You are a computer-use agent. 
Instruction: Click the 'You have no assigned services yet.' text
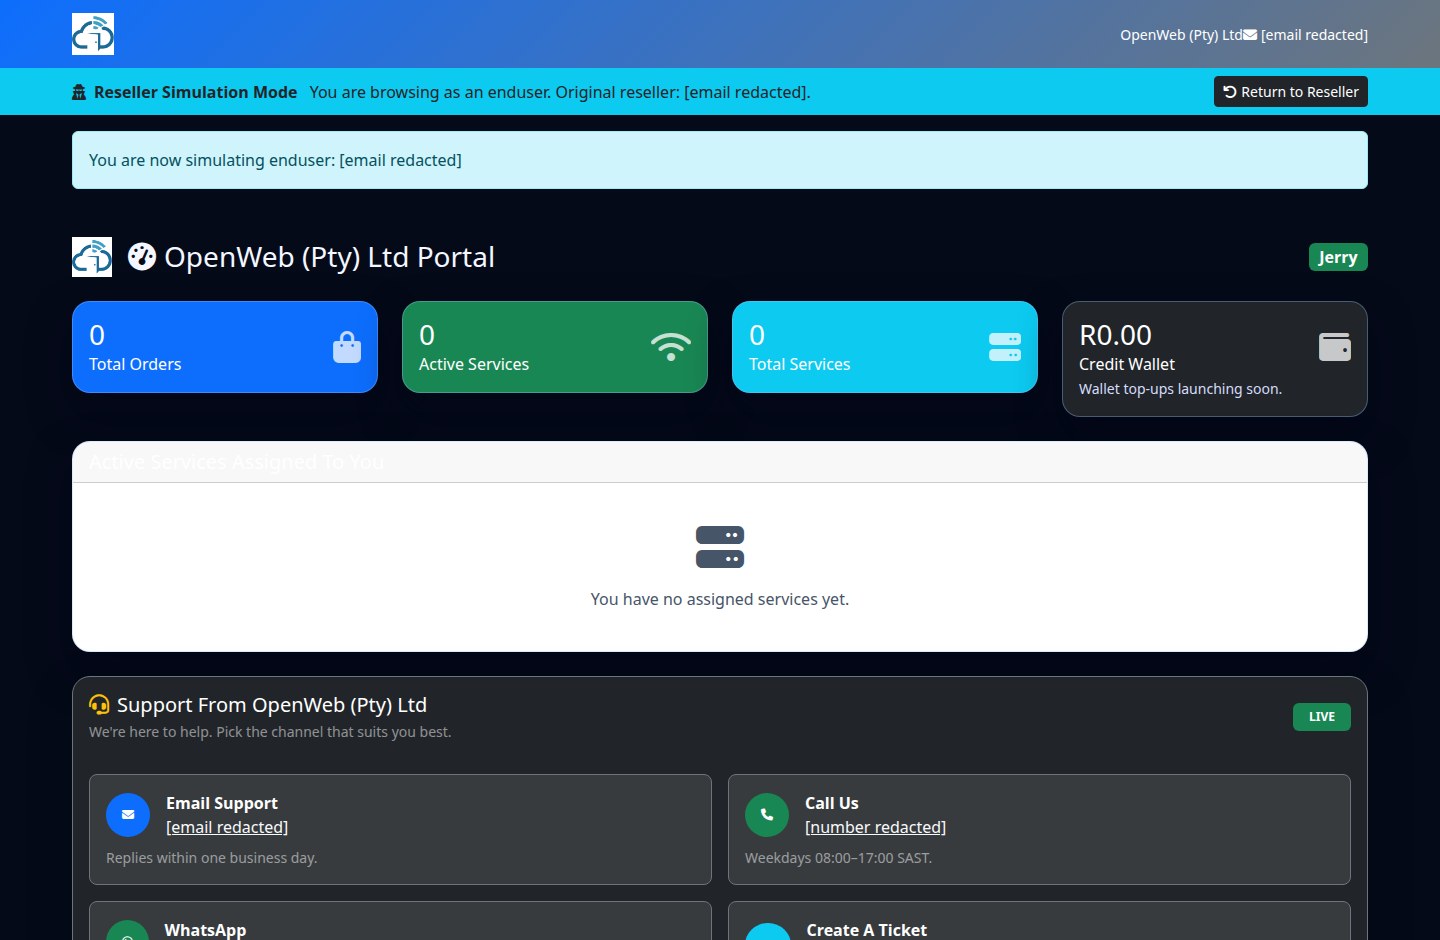tap(720, 599)
